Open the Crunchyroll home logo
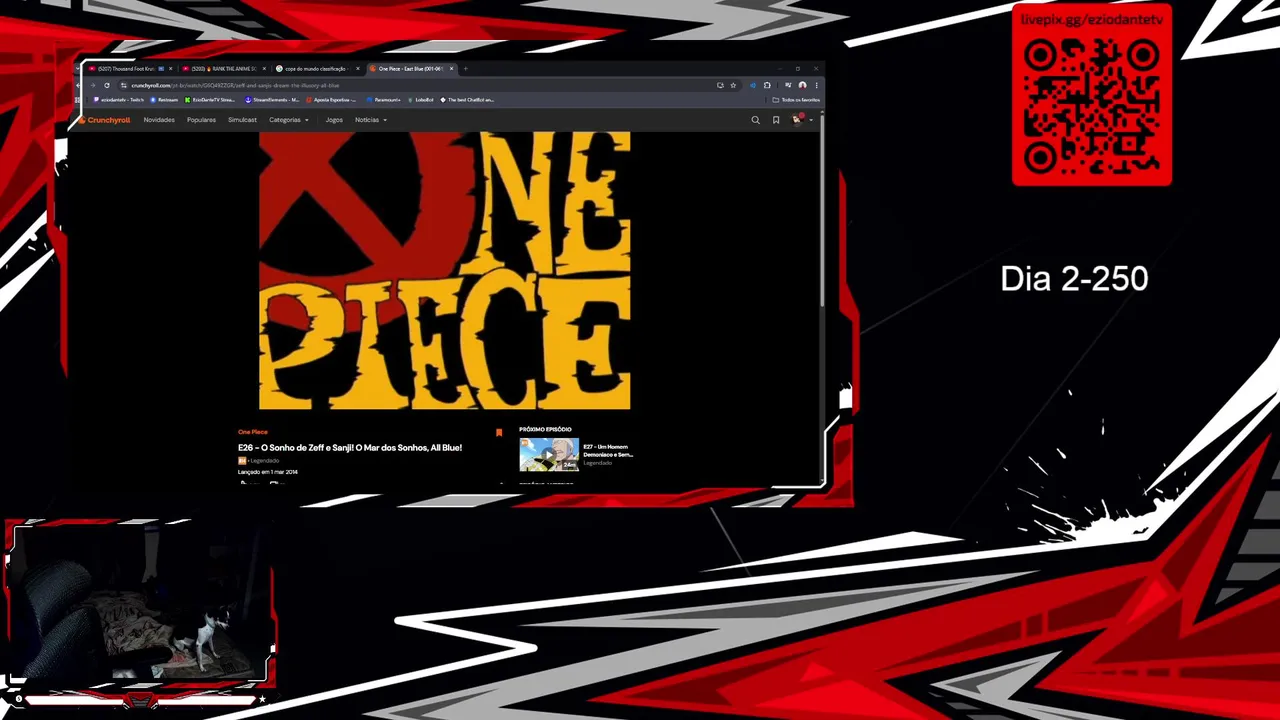 (x=105, y=120)
